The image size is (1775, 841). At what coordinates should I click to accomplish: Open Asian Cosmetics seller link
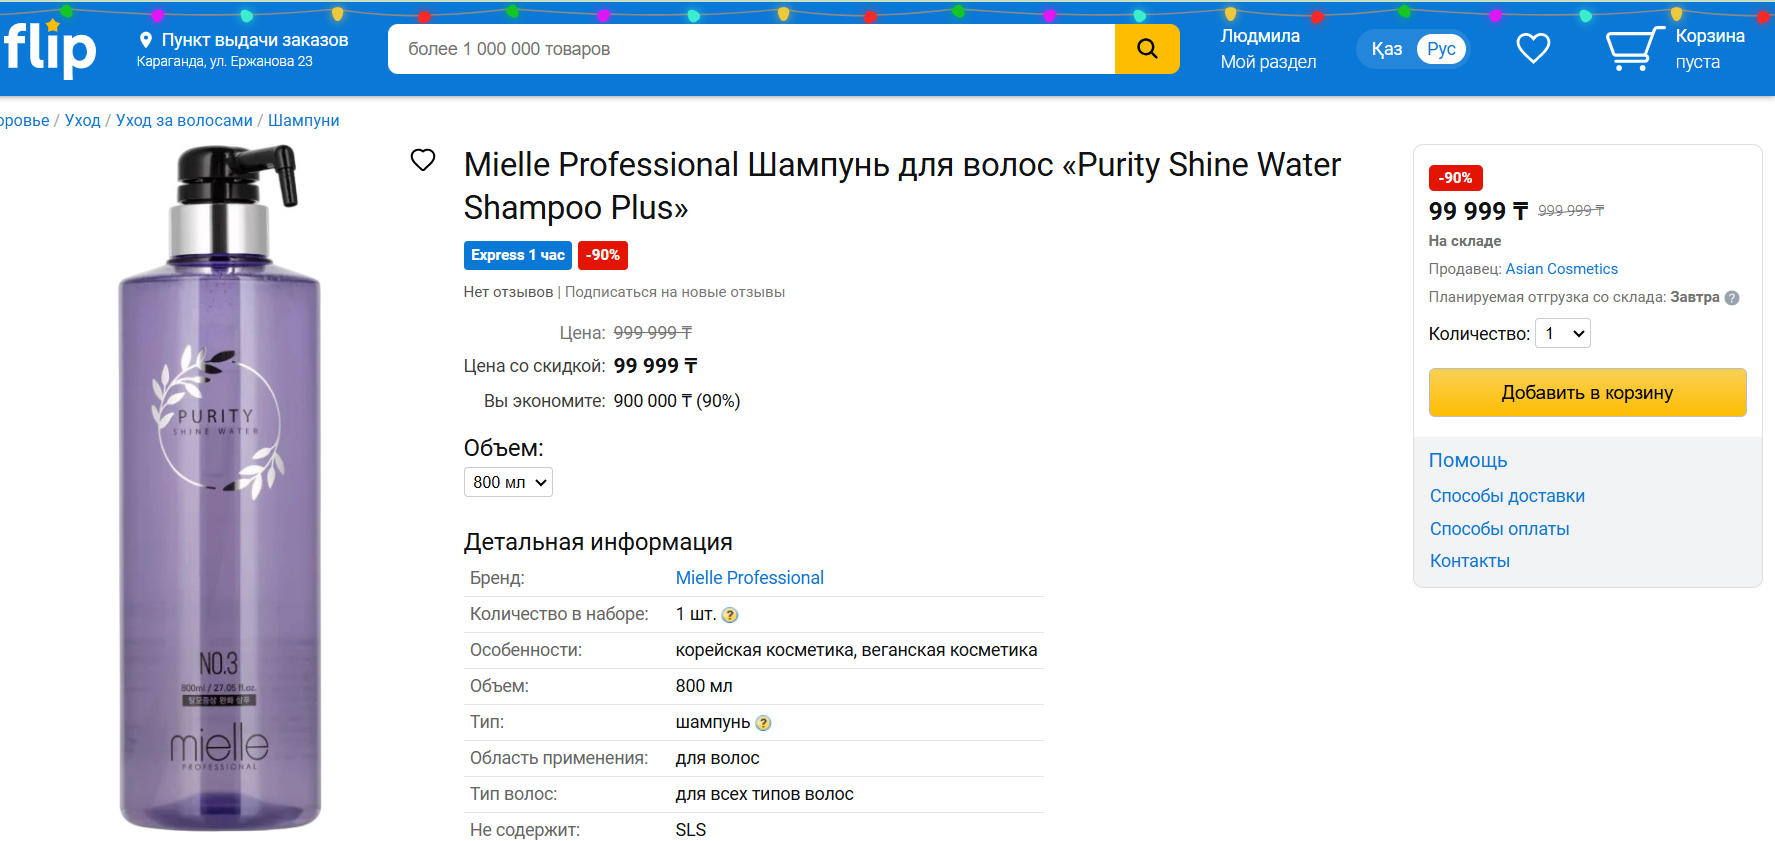pos(1561,269)
